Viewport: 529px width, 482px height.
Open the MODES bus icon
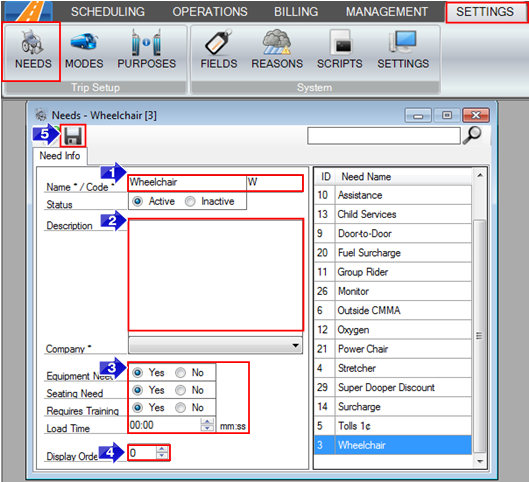pyautogui.click(x=84, y=42)
